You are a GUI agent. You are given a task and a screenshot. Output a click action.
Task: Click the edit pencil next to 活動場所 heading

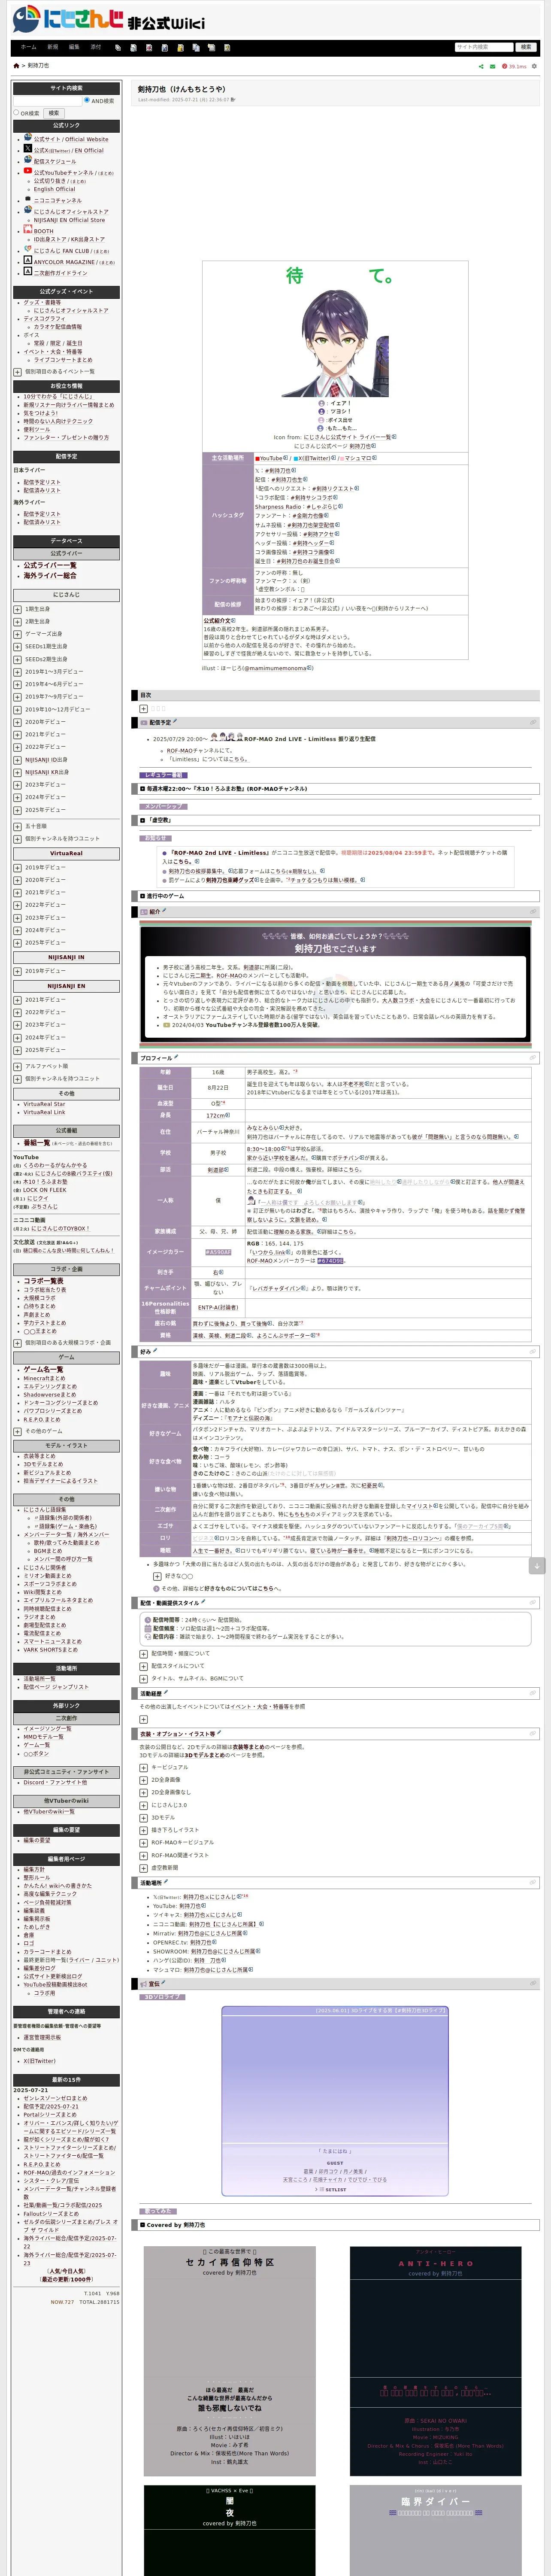click(165, 1881)
